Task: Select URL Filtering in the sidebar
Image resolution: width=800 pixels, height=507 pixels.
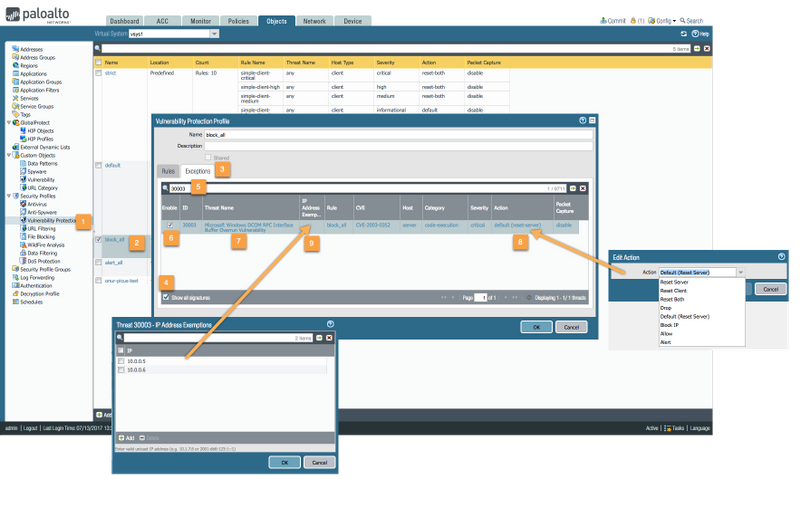Action: 41,229
